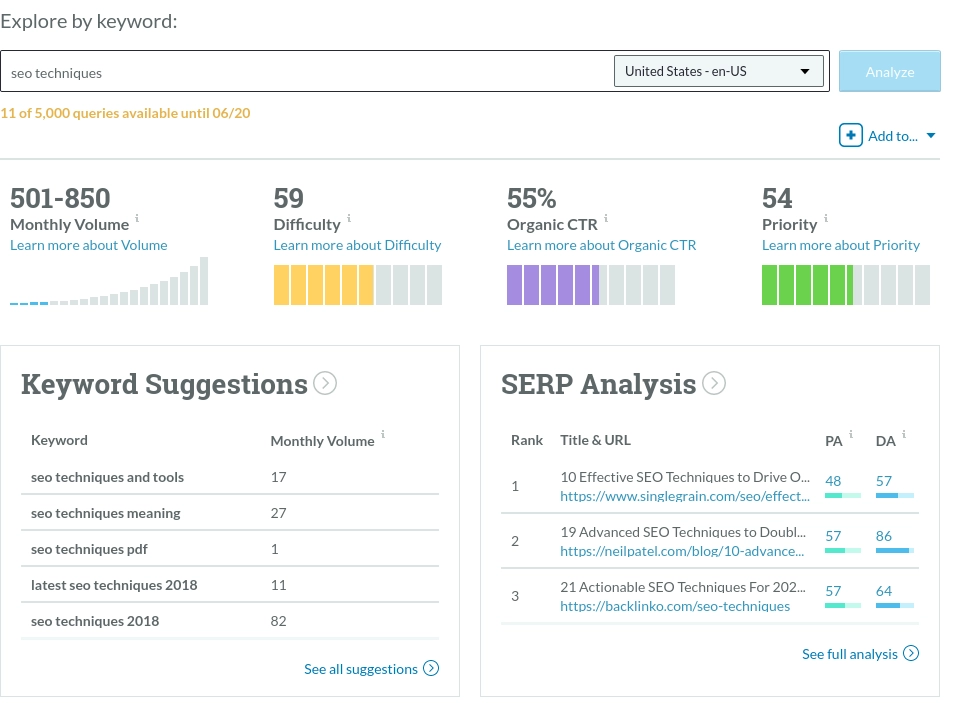Click title '10 Effective SEO Techniques to Drive O...'
959x703 pixels.
click(684, 477)
